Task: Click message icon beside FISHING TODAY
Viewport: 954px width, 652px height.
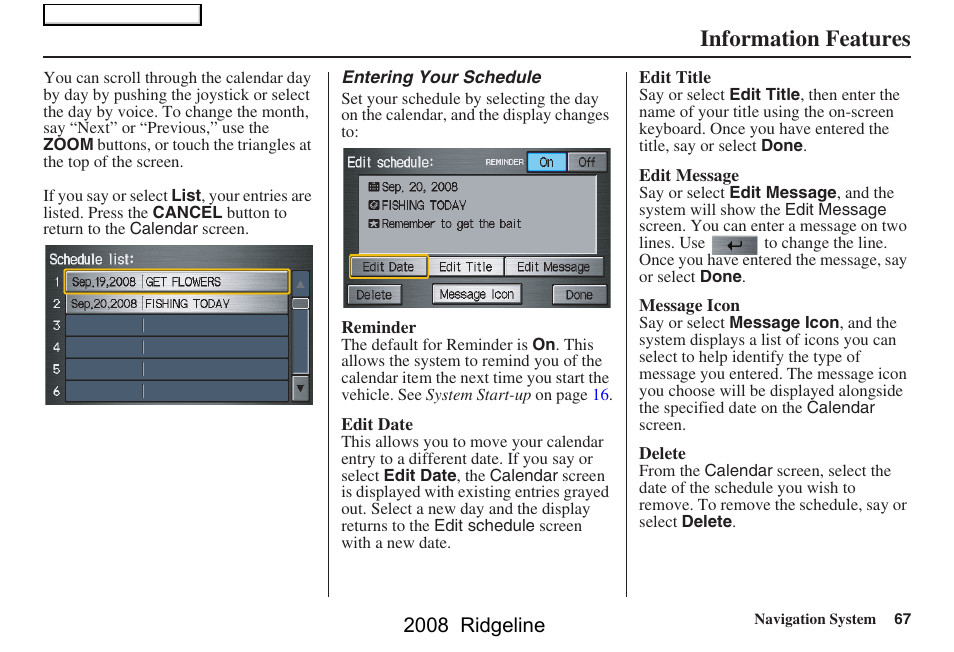Action: click(x=374, y=205)
